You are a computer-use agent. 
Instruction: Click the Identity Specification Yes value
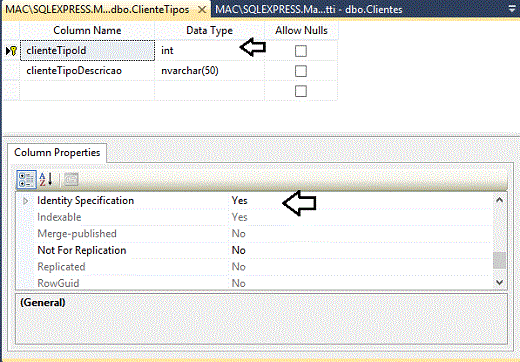click(239, 201)
